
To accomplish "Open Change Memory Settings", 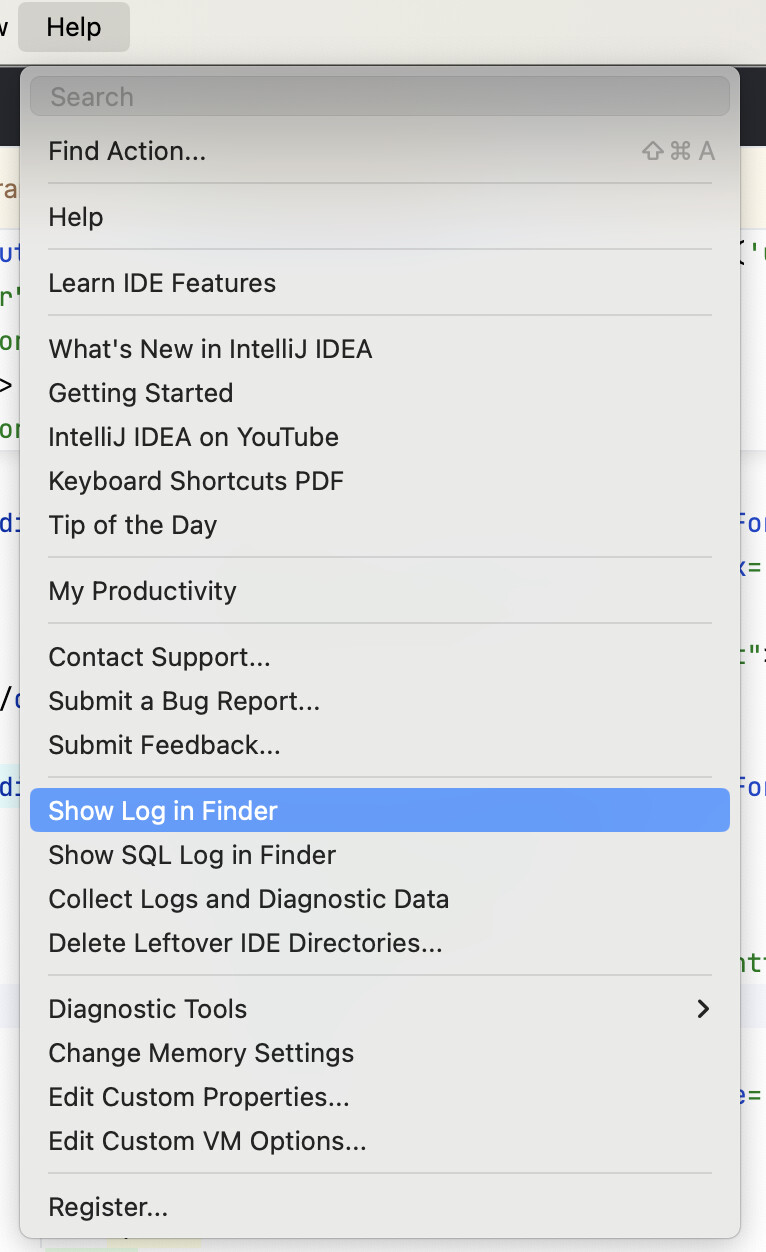I will point(201,1053).
